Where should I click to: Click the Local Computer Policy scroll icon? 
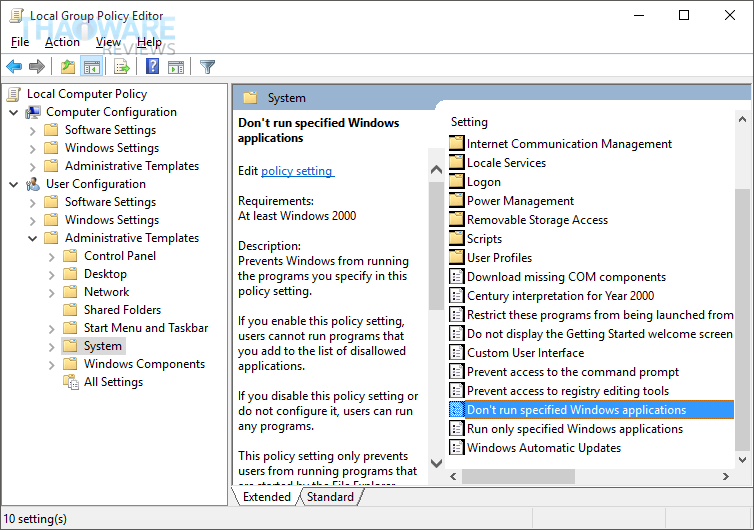[14, 94]
